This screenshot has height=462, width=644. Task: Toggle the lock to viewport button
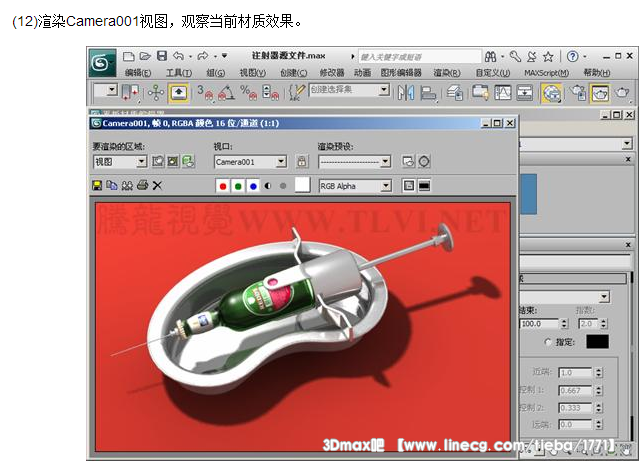(302, 161)
